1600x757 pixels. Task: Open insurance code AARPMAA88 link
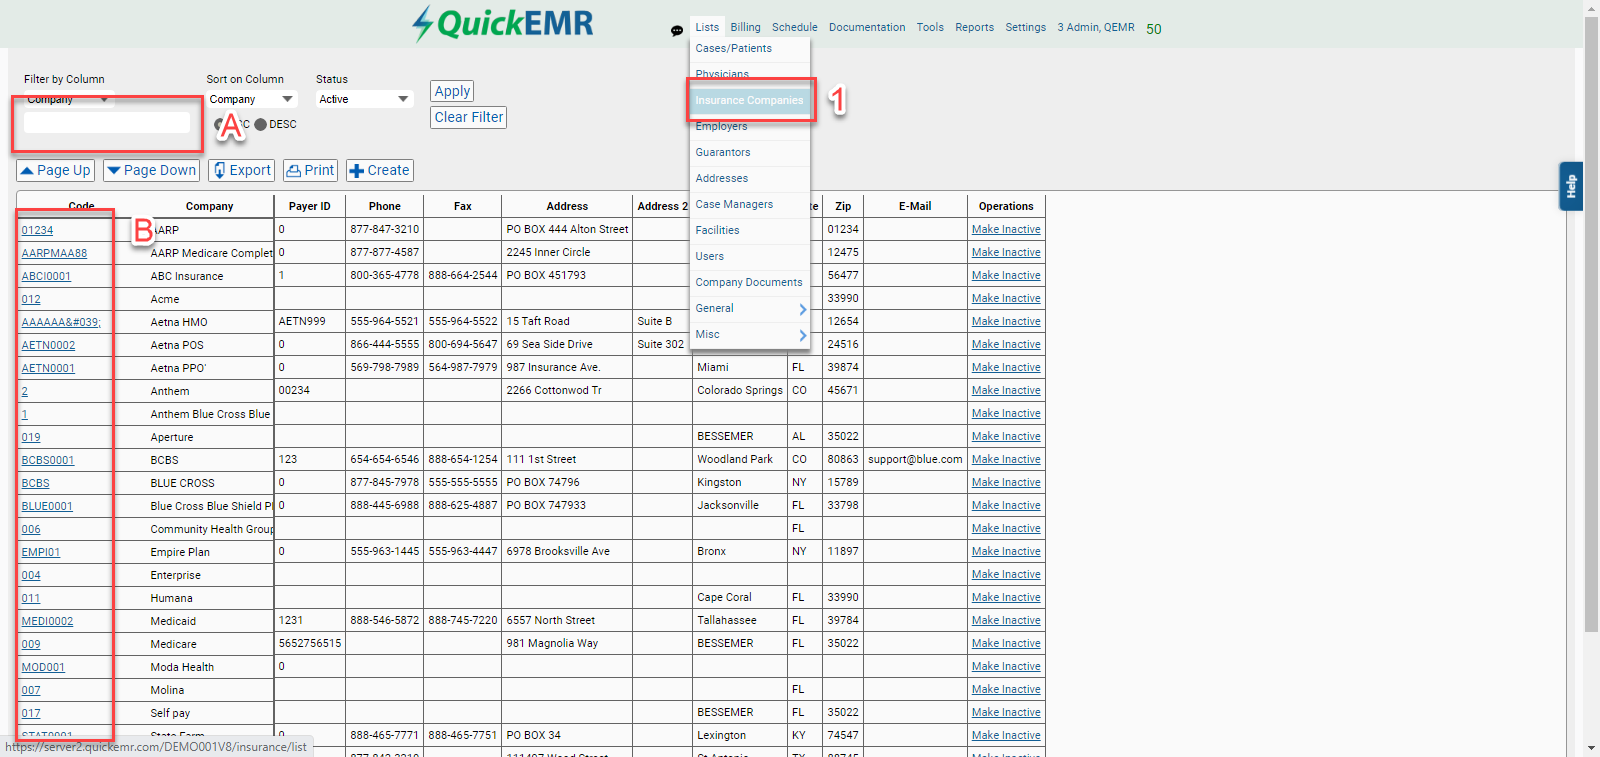click(x=54, y=254)
